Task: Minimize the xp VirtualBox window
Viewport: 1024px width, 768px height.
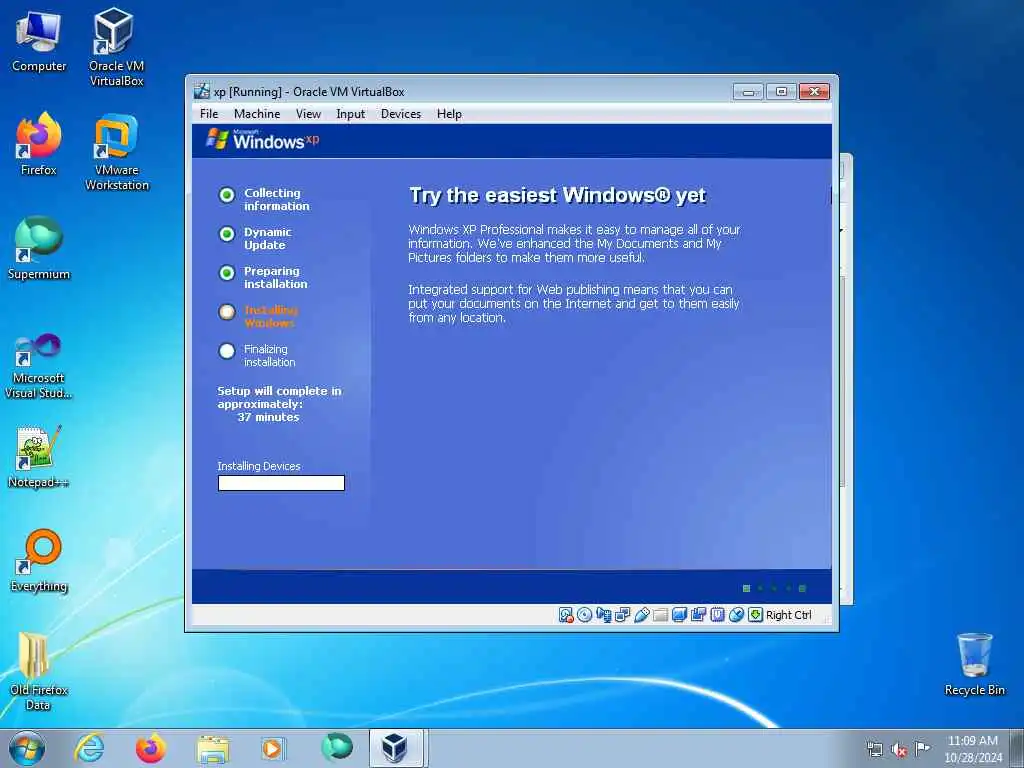Action: point(748,92)
